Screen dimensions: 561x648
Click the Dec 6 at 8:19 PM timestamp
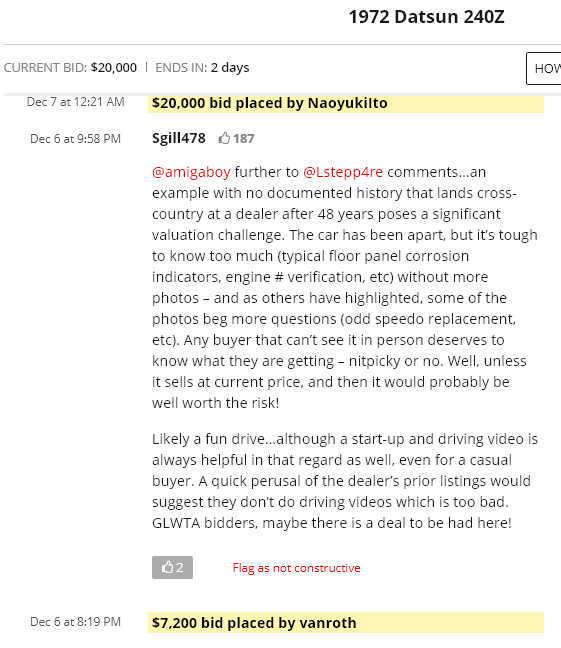click(x=76, y=622)
